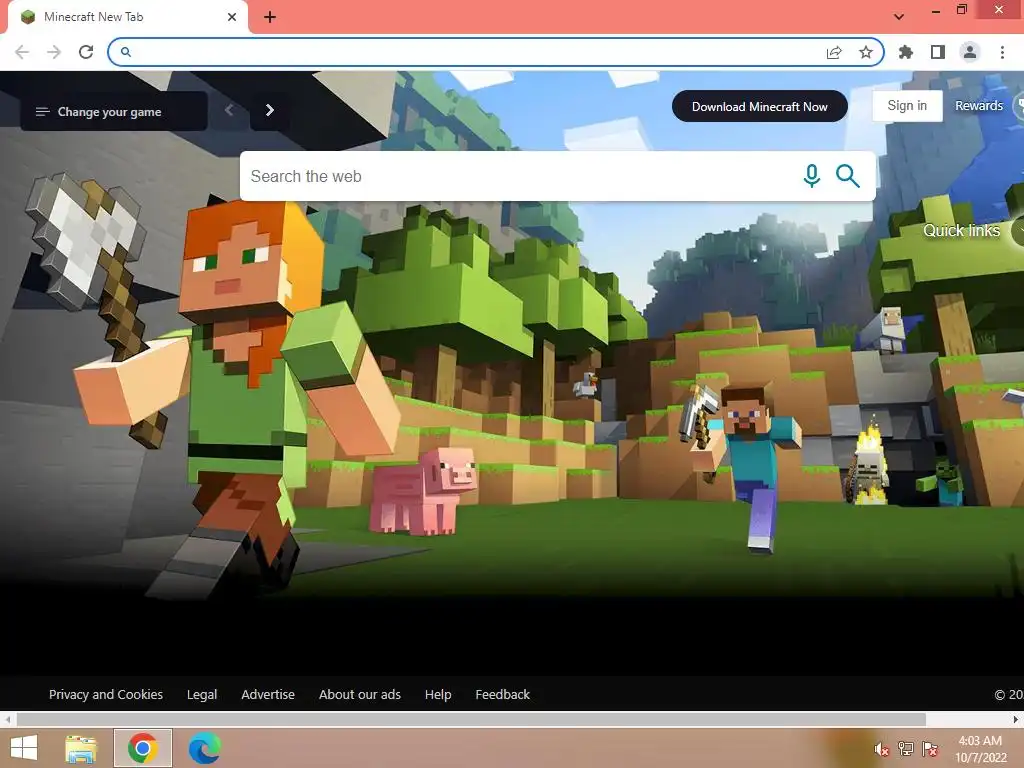1024x768 pixels.
Task: Reload the page with the refresh icon
Action: pyautogui.click(x=86, y=52)
